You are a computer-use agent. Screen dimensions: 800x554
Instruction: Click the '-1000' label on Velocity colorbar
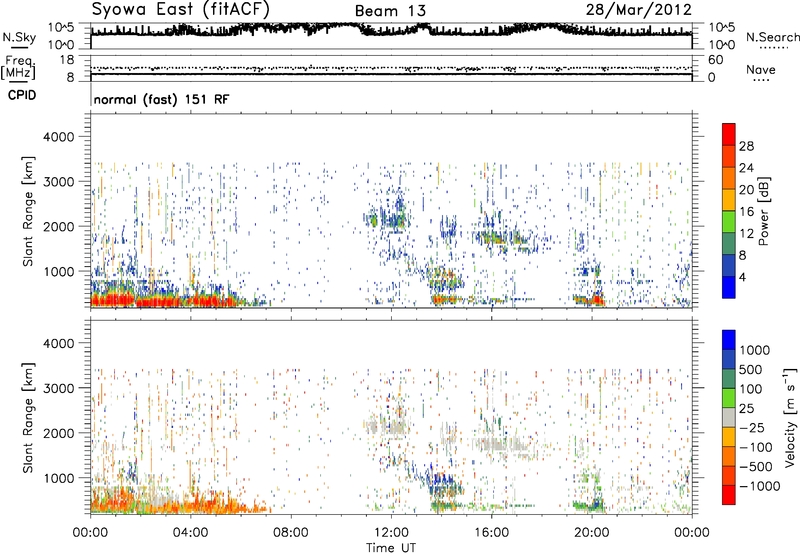pos(759,486)
